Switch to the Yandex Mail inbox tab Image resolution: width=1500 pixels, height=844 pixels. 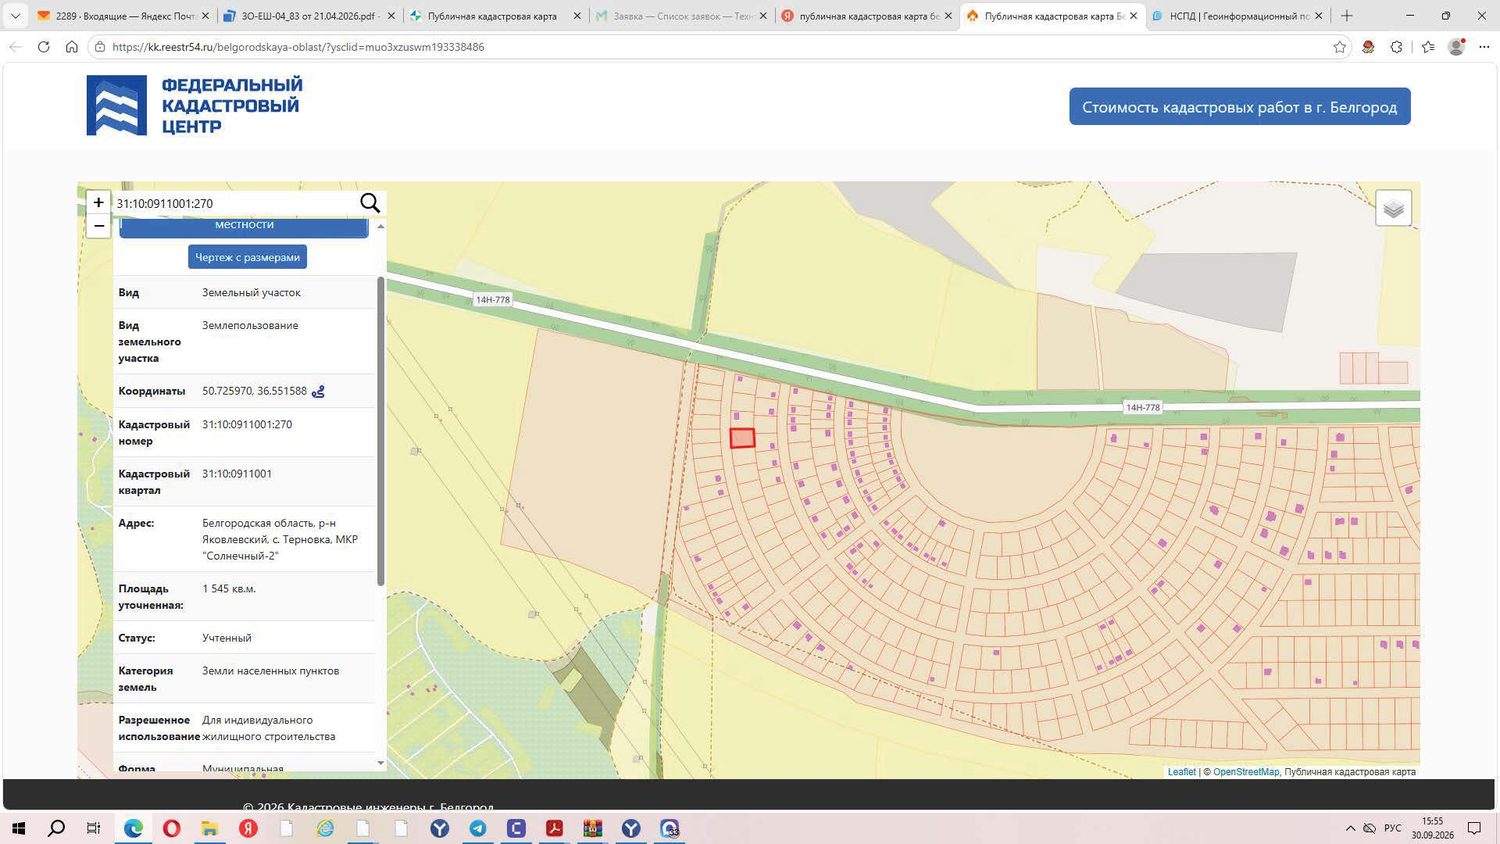point(122,16)
